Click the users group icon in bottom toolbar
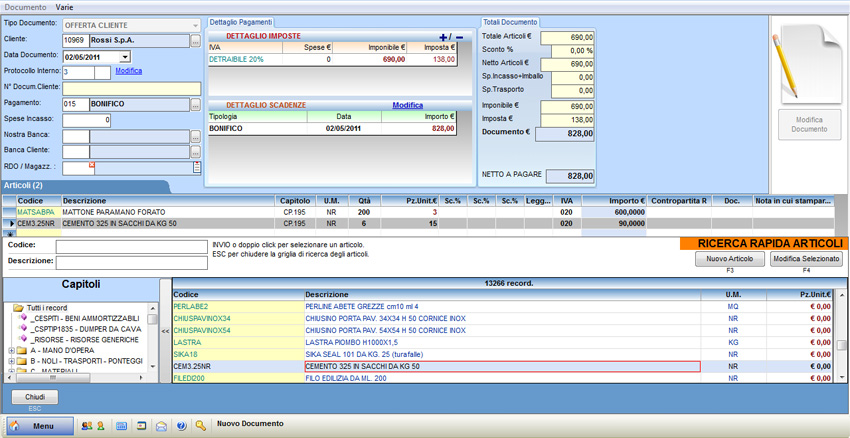Screen dimensions: 850x438 86,426
